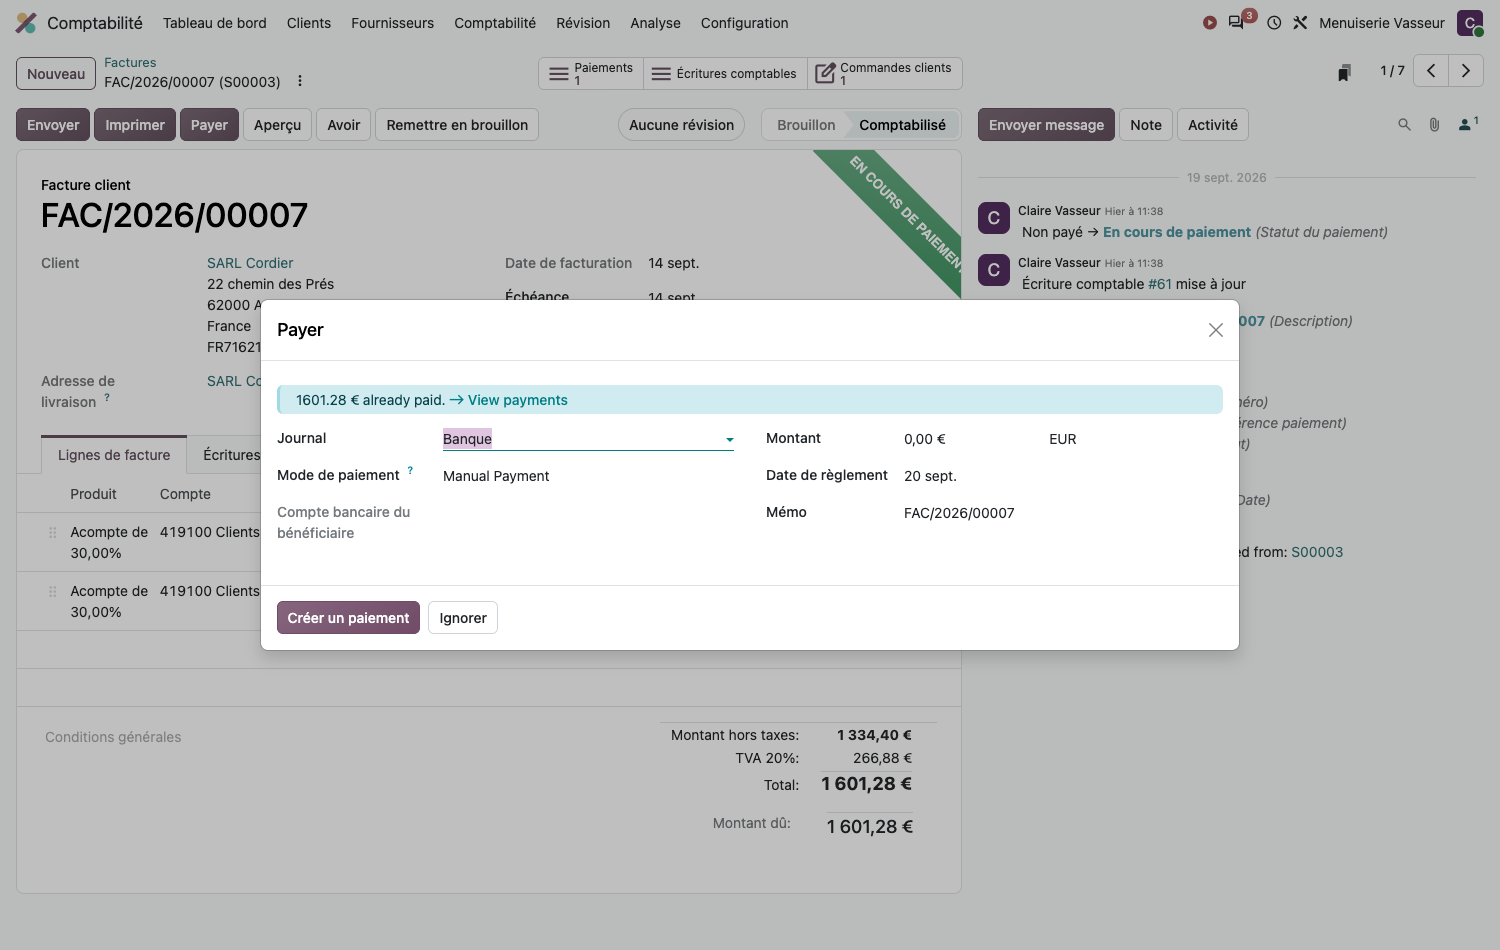Open the Journal dropdown arrow

729,439
